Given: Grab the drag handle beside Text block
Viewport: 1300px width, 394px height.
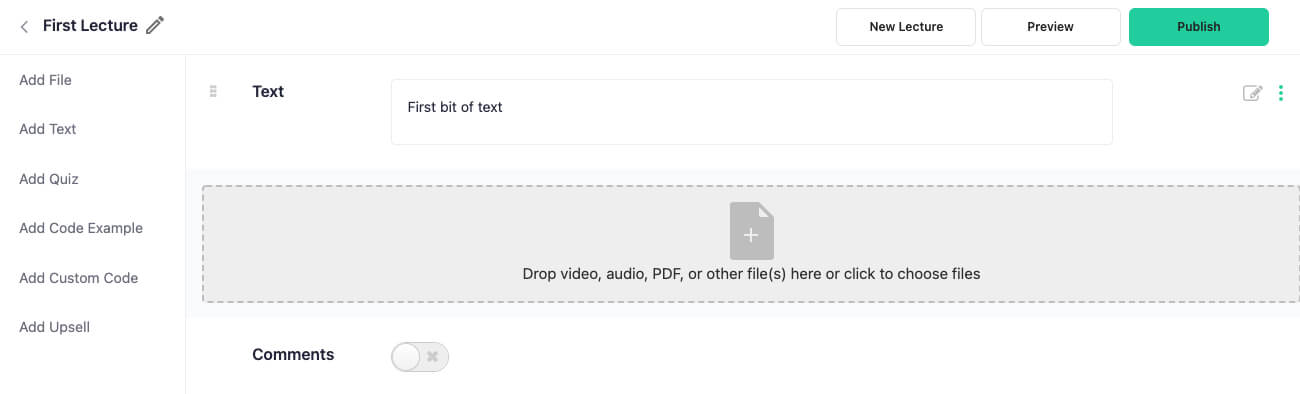Looking at the screenshot, I should [213, 91].
